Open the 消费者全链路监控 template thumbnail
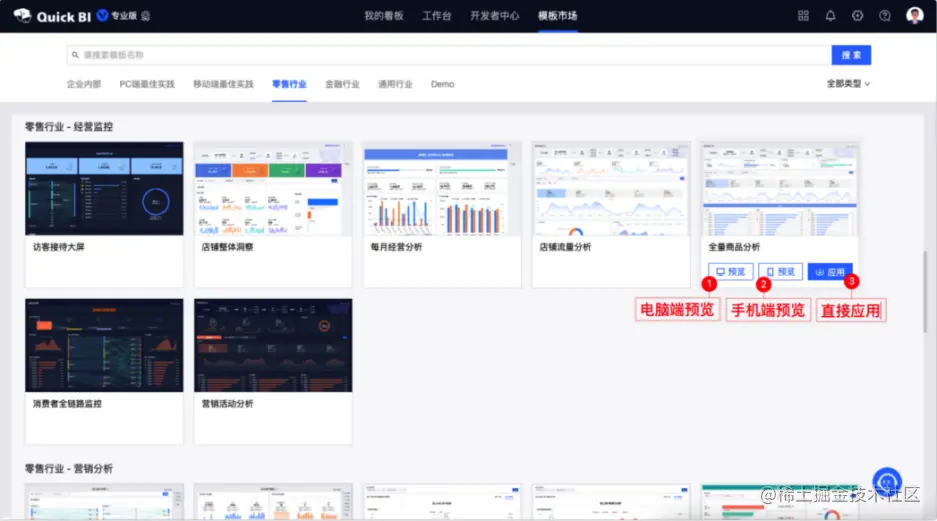 tap(104, 345)
